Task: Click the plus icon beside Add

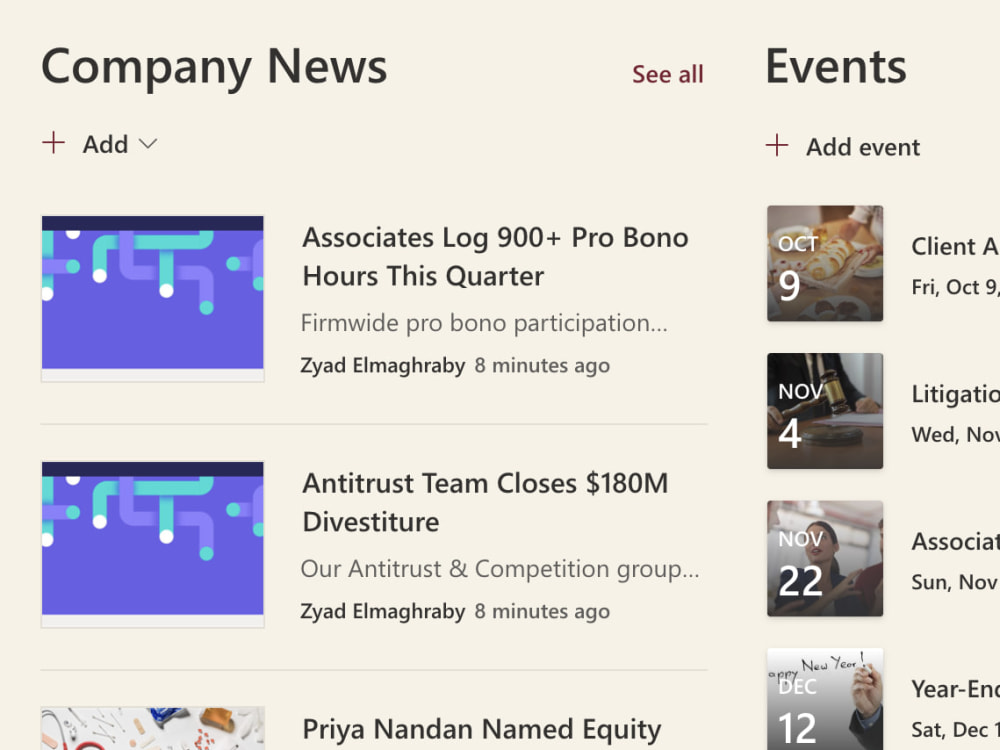Action: 54,143
